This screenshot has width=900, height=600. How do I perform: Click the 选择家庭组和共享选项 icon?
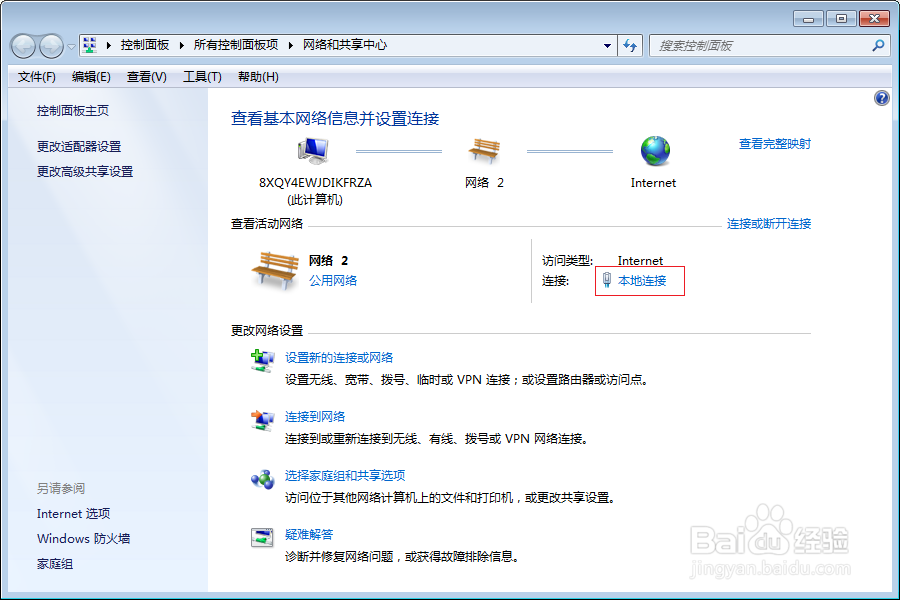tap(263, 478)
